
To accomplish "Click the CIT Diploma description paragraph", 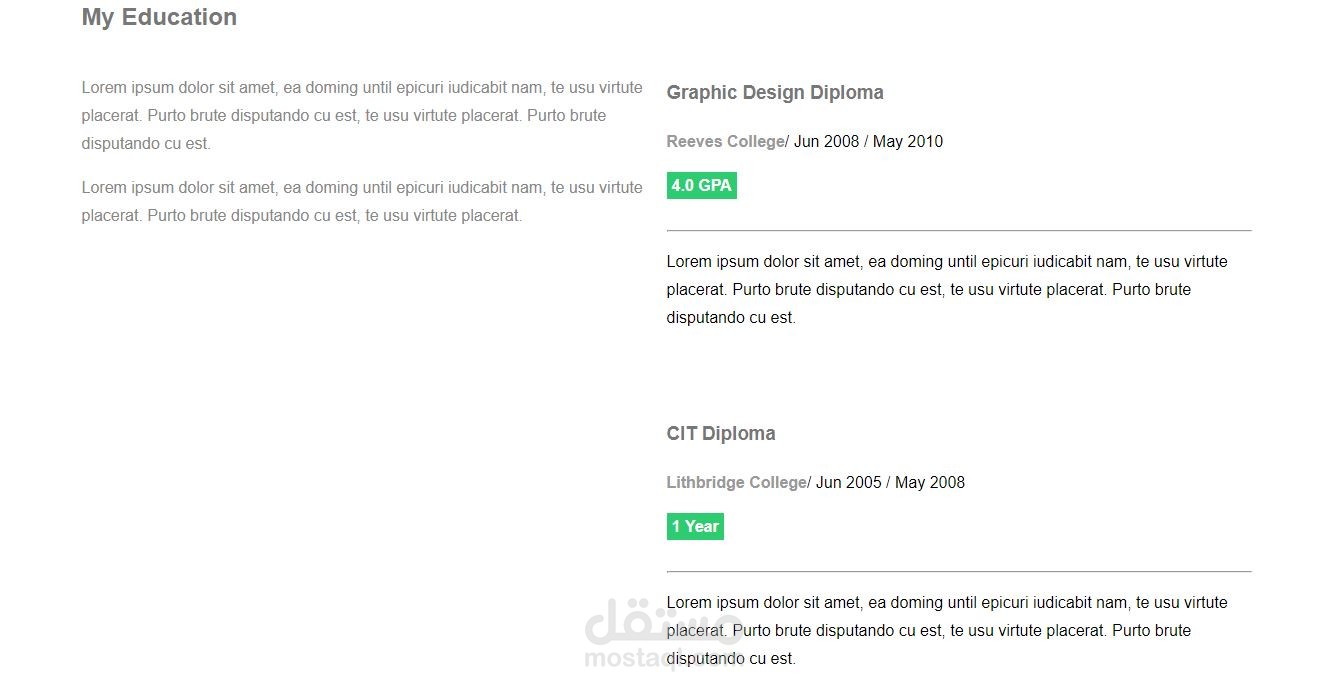I will tap(947, 631).
